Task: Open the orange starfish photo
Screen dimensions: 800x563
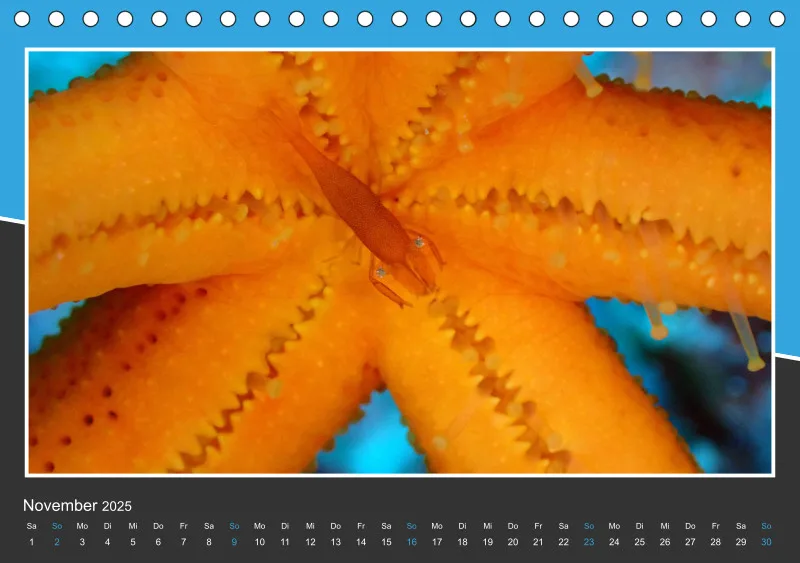Action: pos(400,262)
